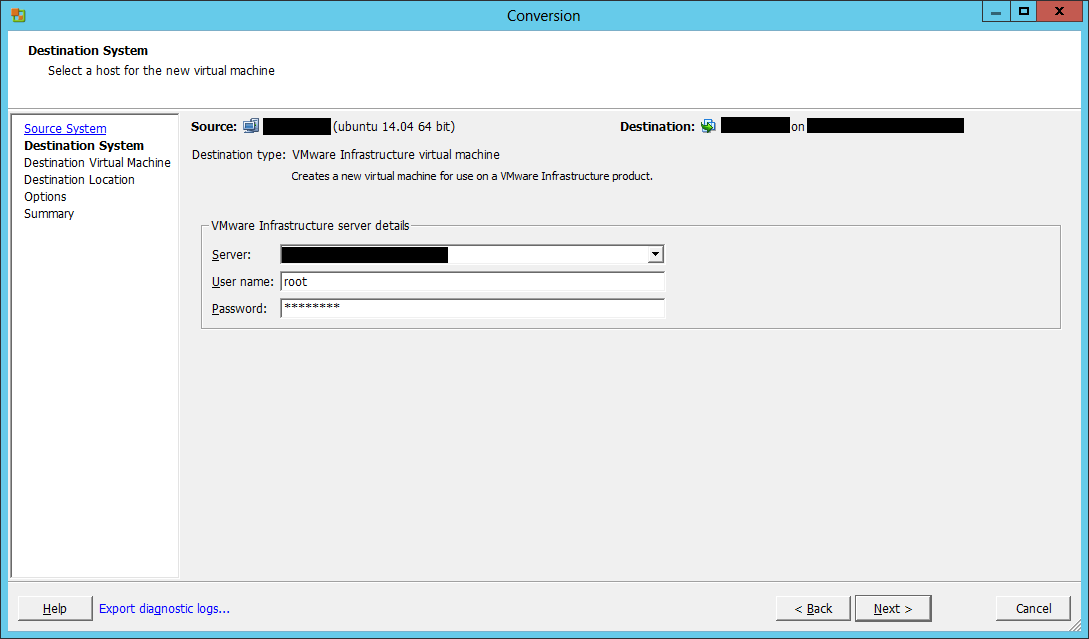Click the 'VMware Infrastructure server details' group label
The height and width of the screenshot is (639, 1089).
pos(310,226)
